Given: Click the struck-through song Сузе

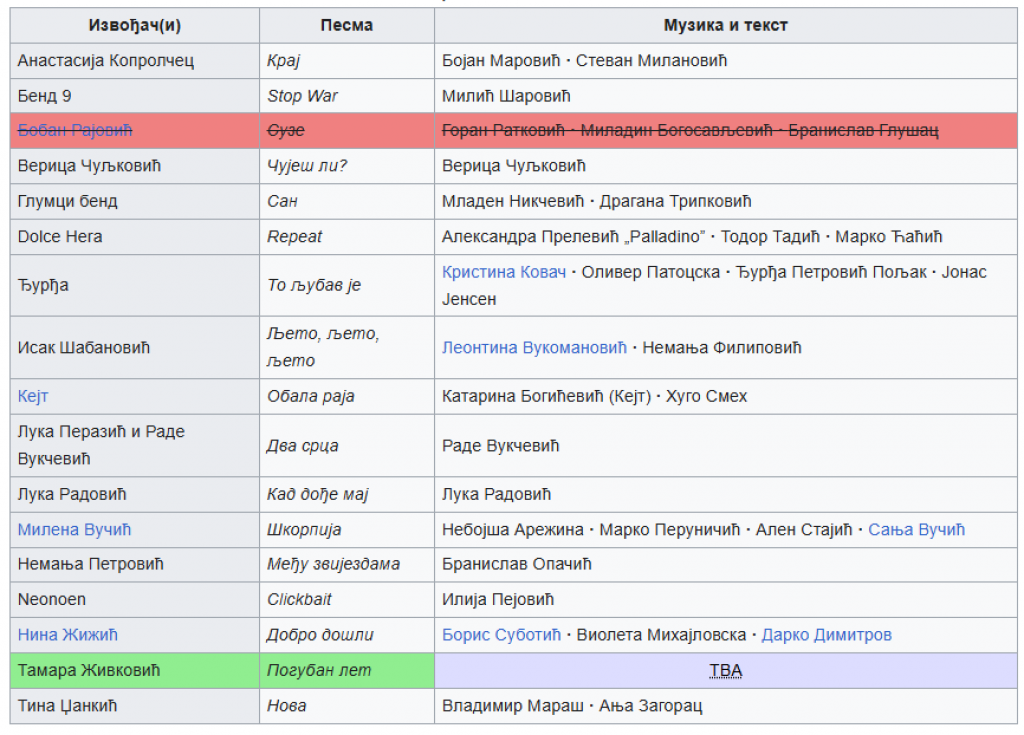Looking at the screenshot, I should point(286,131).
